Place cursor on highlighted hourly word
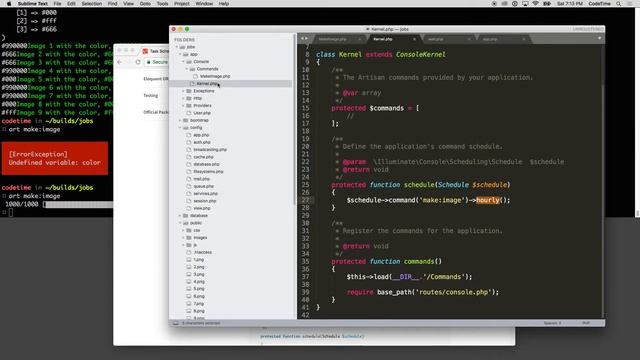 tap(488, 200)
